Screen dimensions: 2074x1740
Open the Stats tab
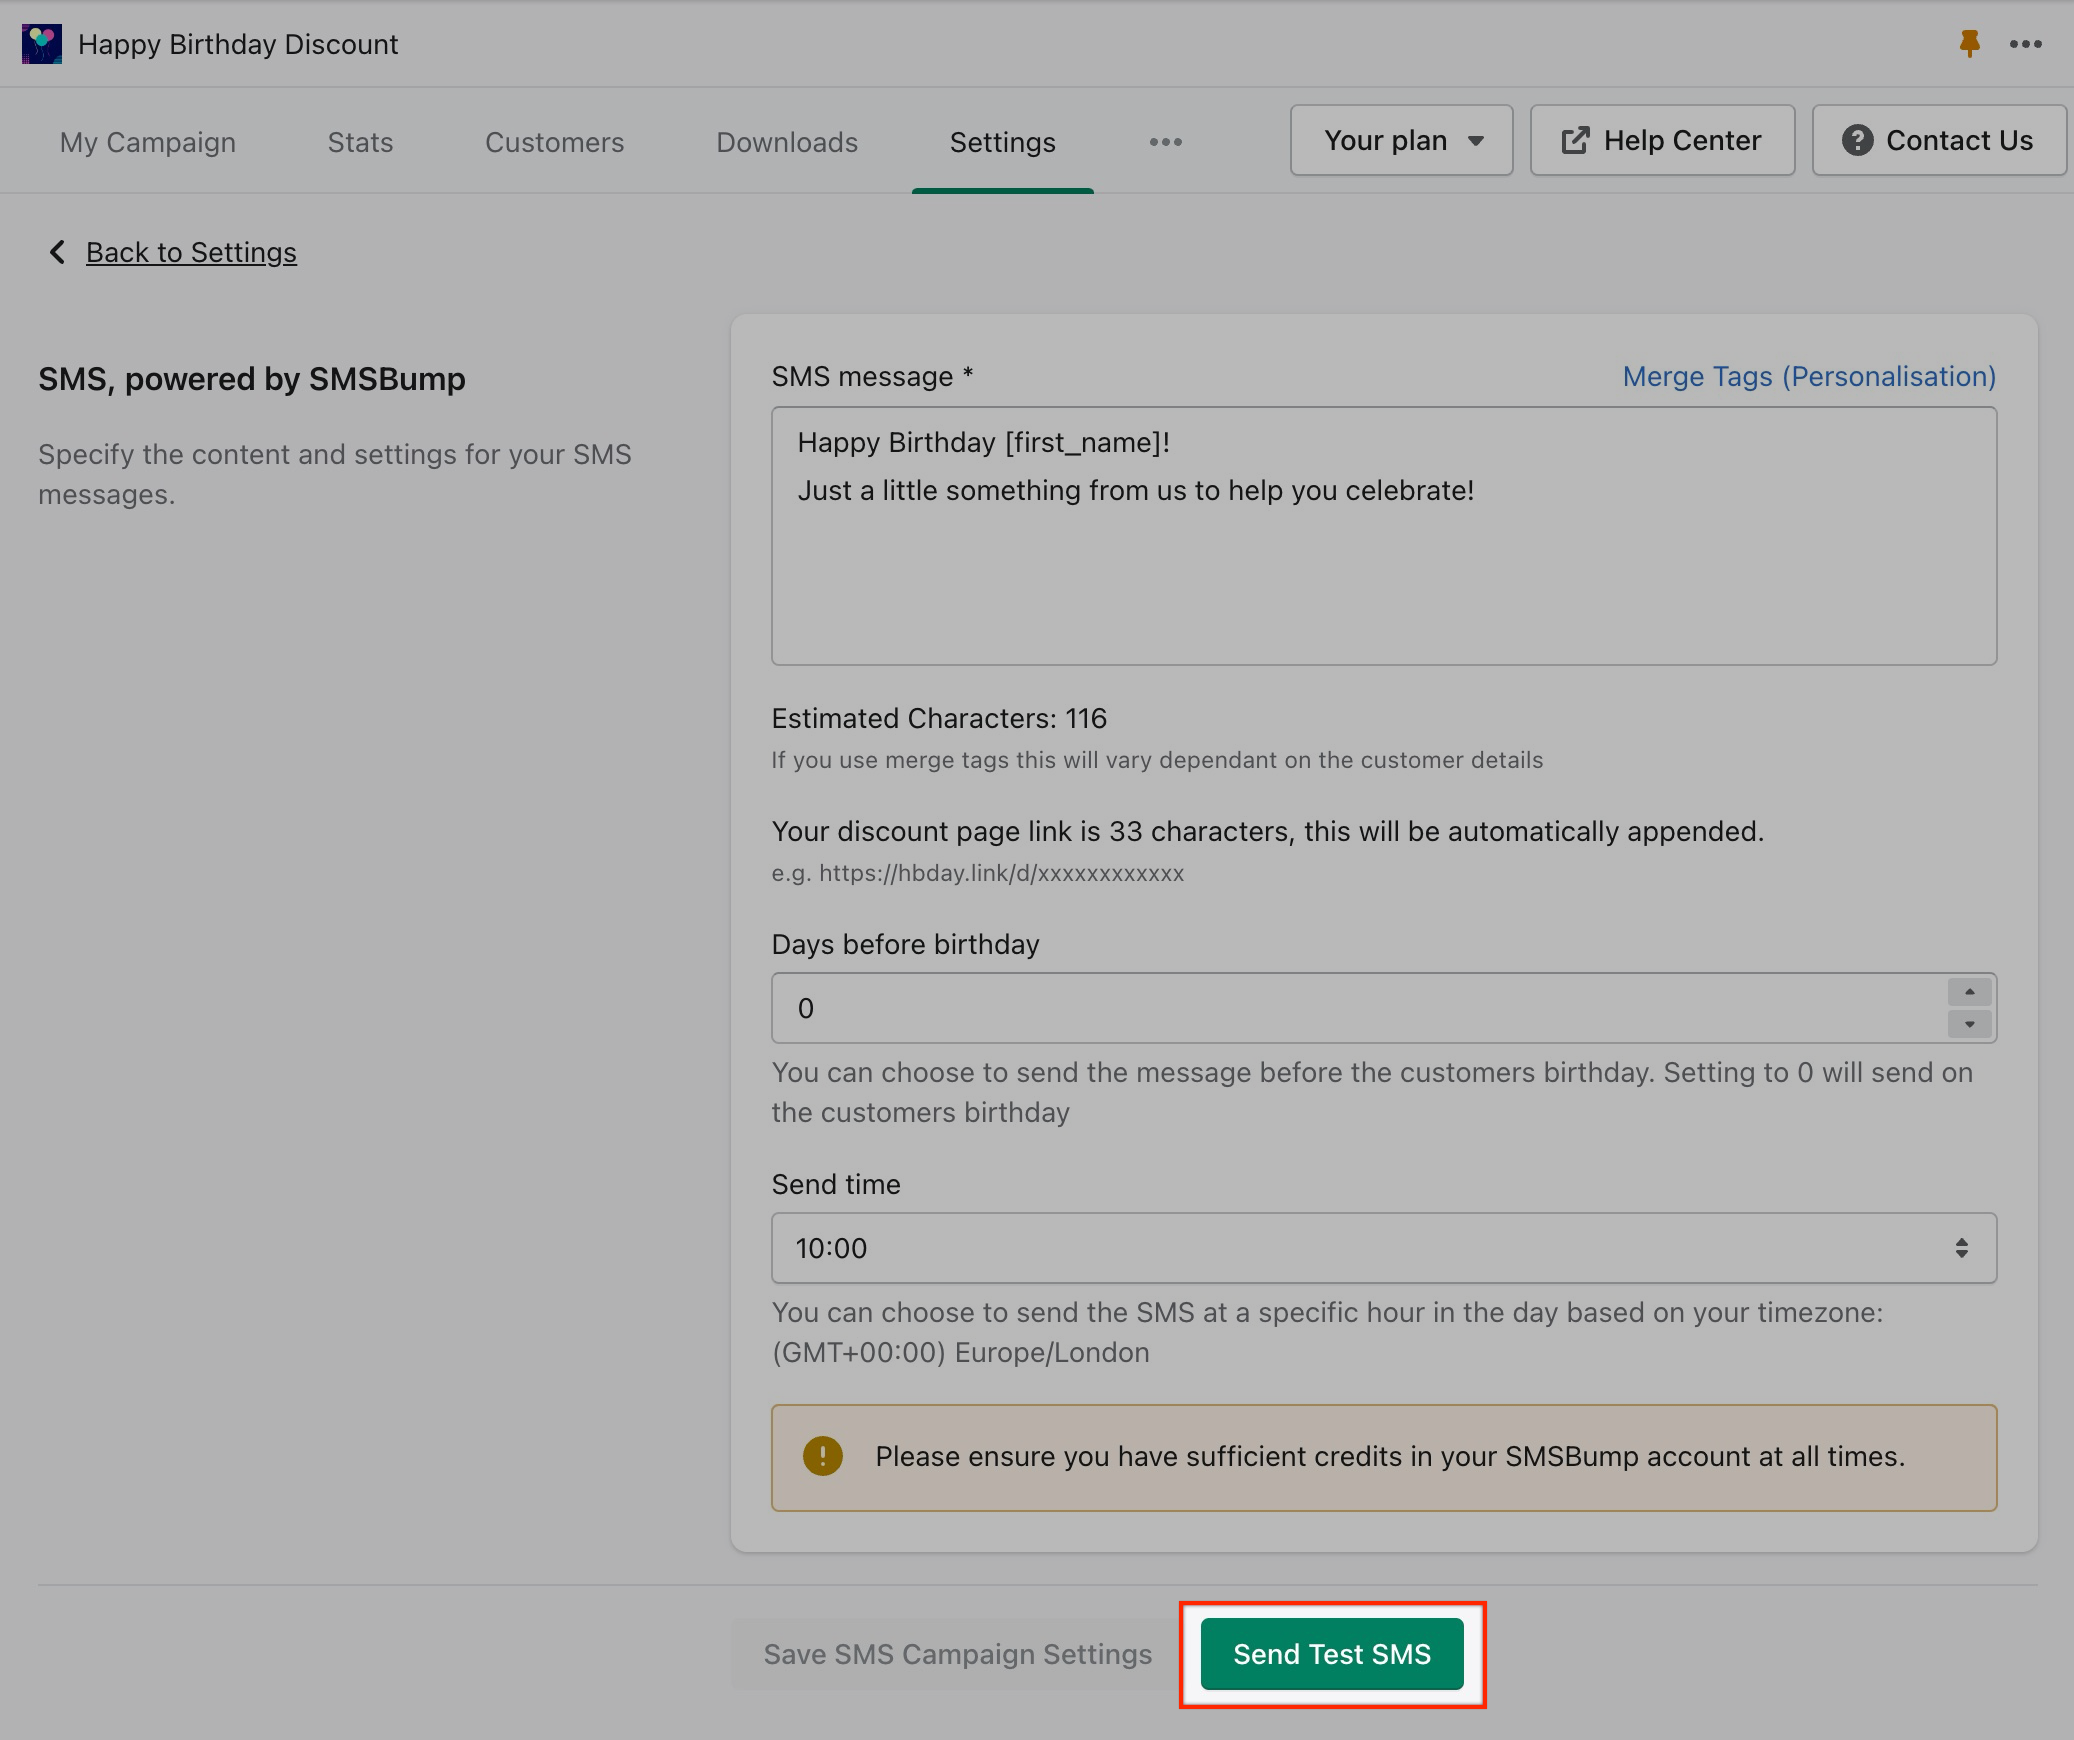coord(360,142)
